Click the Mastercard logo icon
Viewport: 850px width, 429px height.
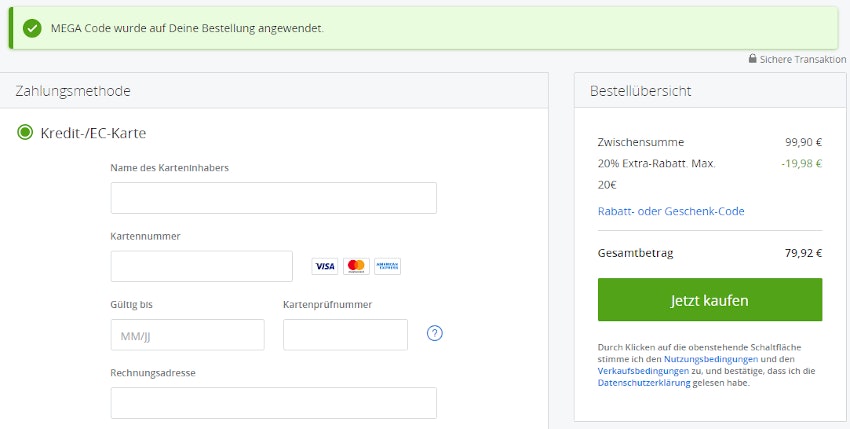(356, 266)
